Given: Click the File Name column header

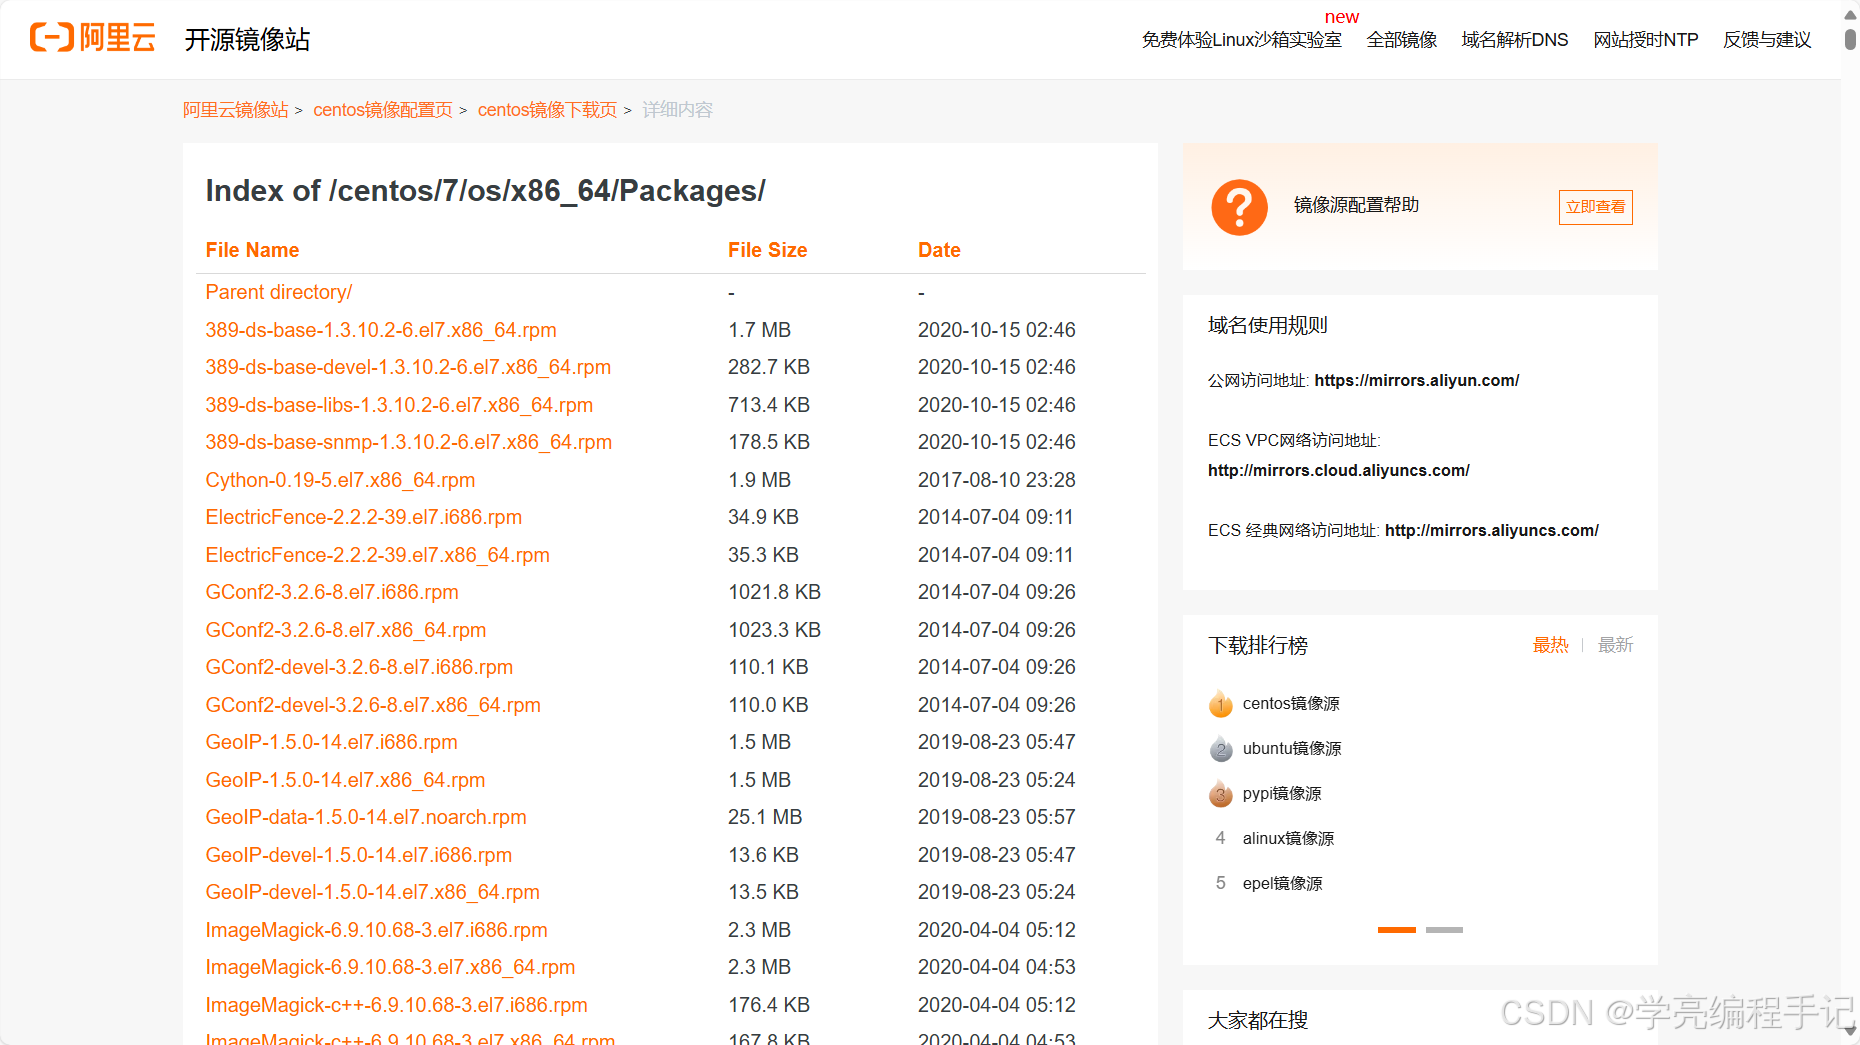Looking at the screenshot, I should [252, 250].
